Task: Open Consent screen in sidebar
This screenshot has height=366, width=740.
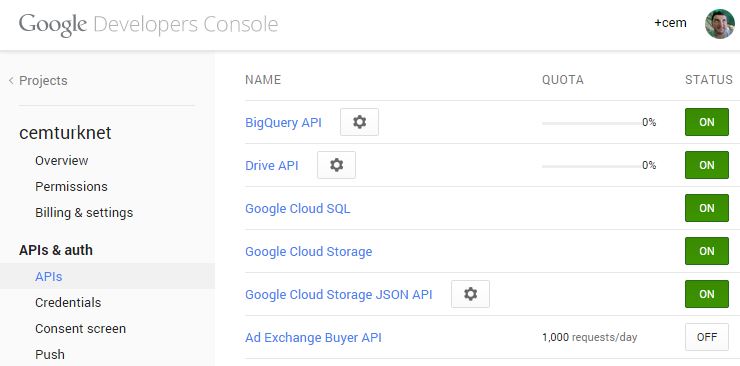Action: [x=80, y=328]
